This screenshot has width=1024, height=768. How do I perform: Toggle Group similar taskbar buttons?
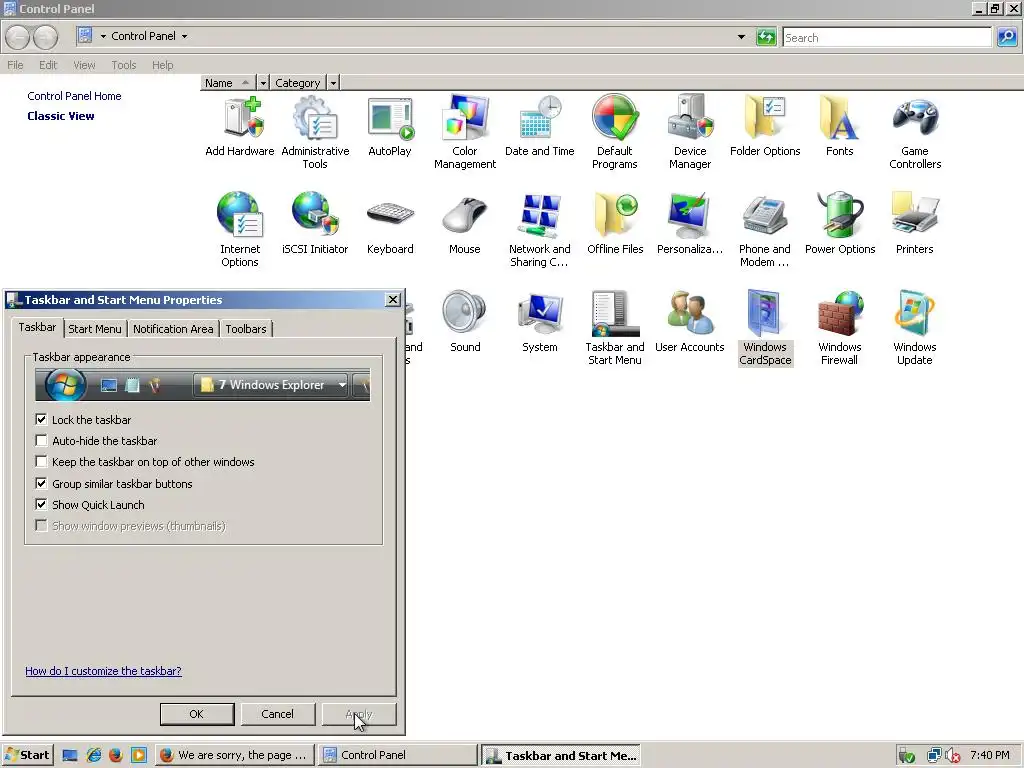point(41,483)
